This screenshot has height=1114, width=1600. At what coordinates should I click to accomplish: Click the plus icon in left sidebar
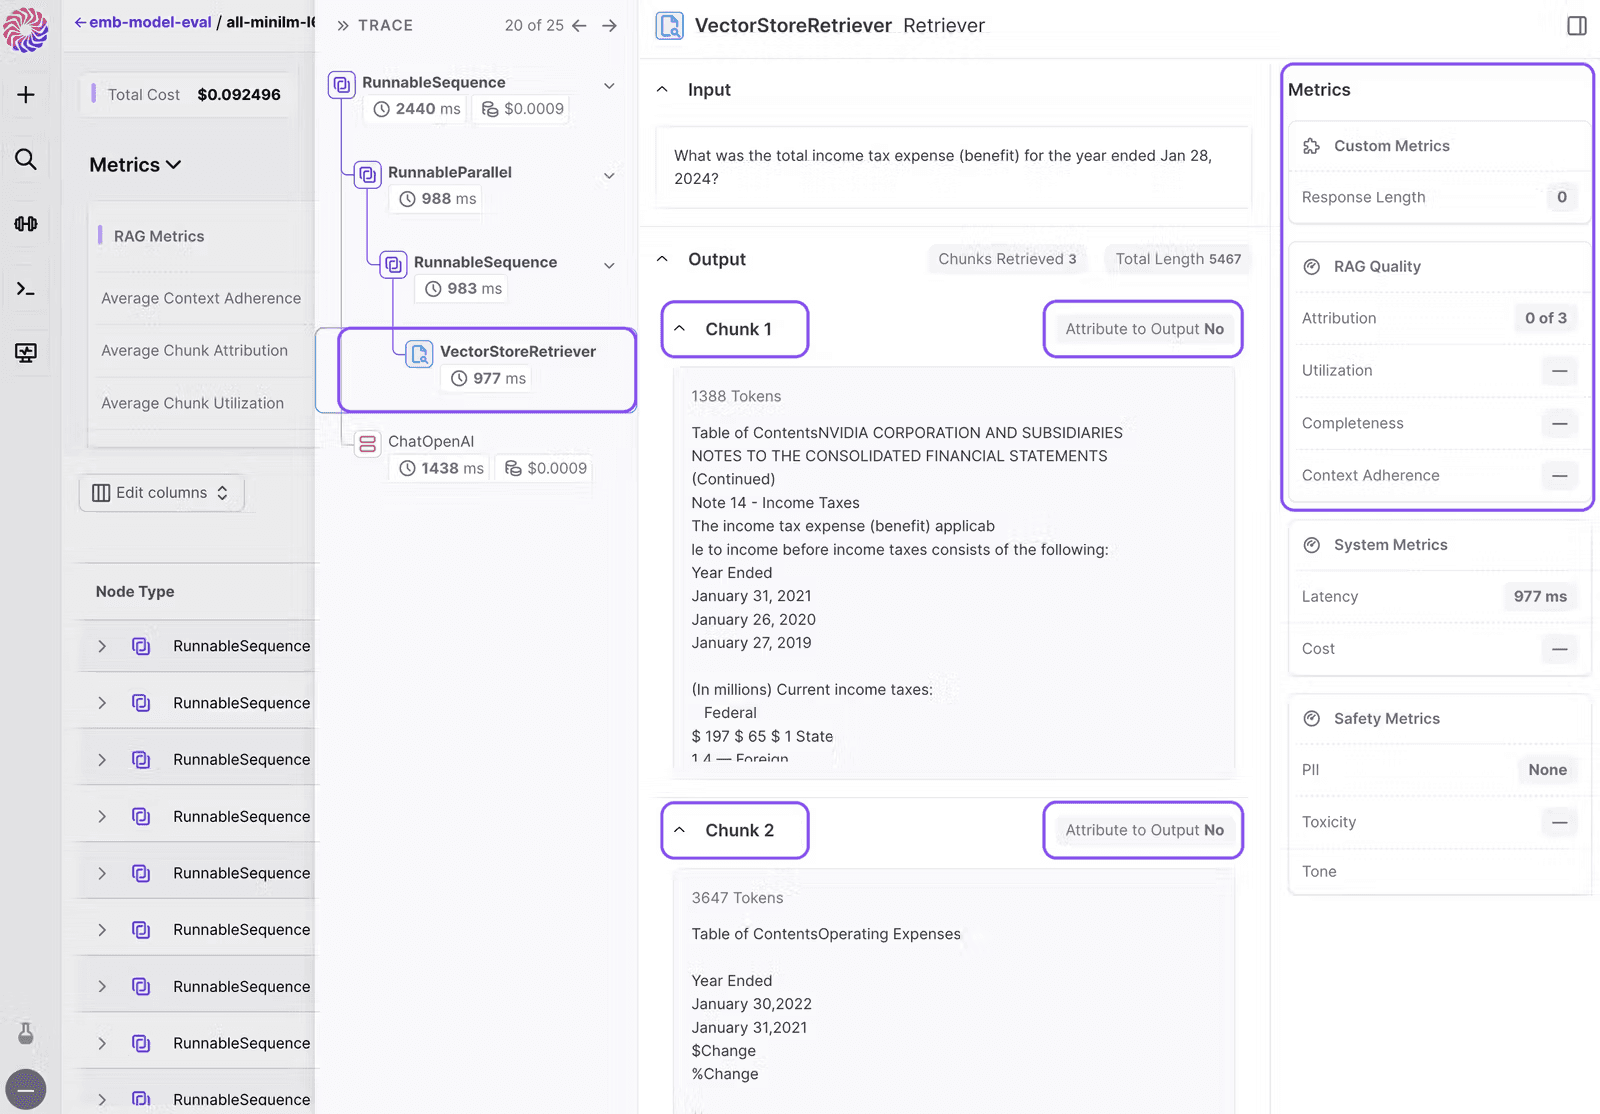tap(26, 95)
